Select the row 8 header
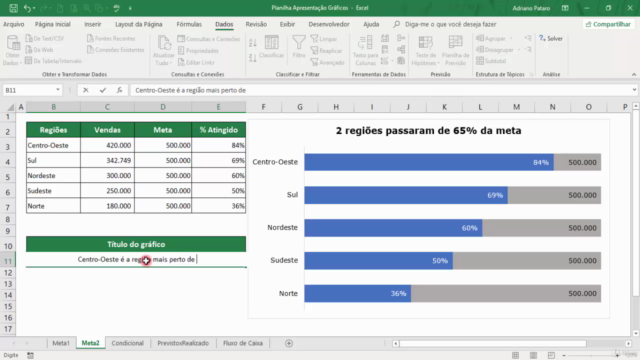 pyautogui.click(x=7, y=219)
